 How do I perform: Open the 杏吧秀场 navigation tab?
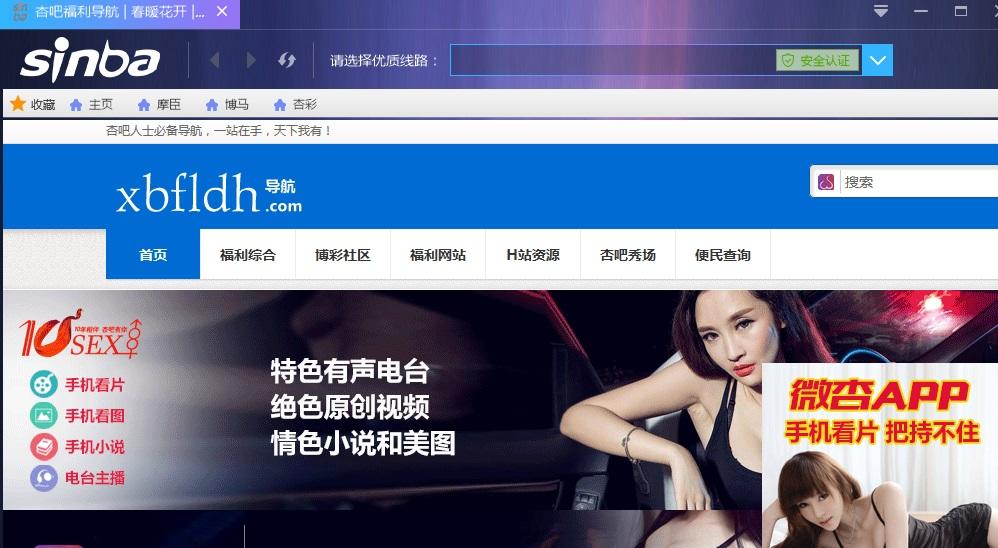click(628, 255)
